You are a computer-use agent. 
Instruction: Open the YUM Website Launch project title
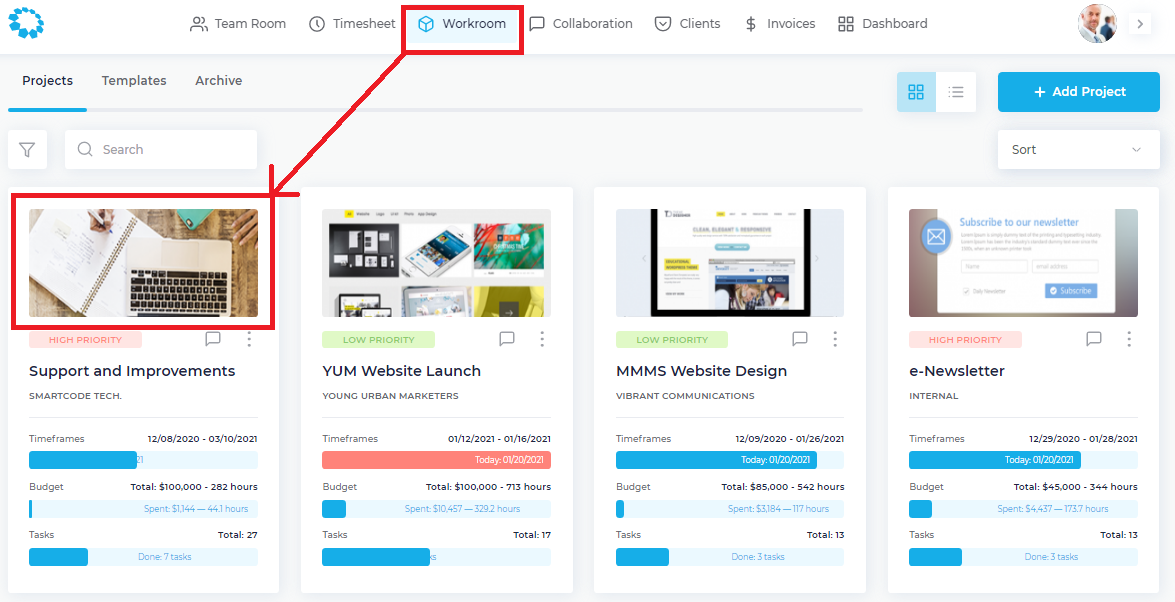tap(401, 371)
